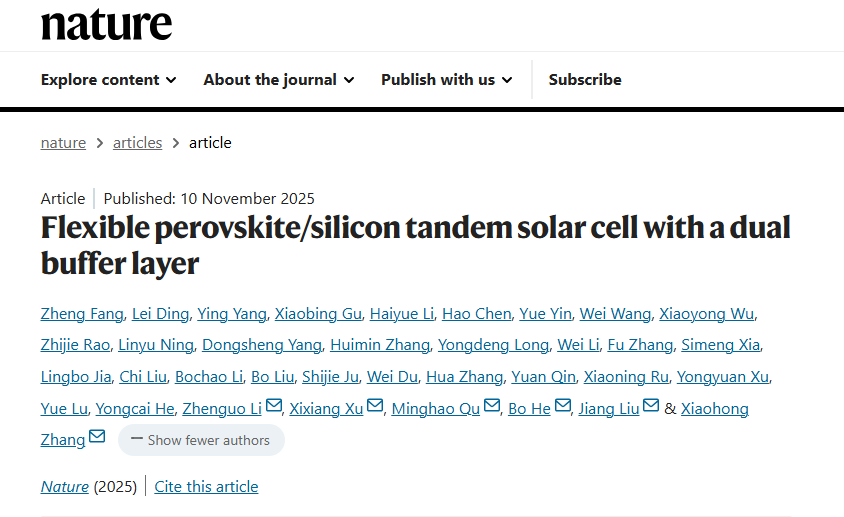Click envelope icon next to Zhenguo Li
The height and width of the screenshot is (517, 844).
pos(274,406)
